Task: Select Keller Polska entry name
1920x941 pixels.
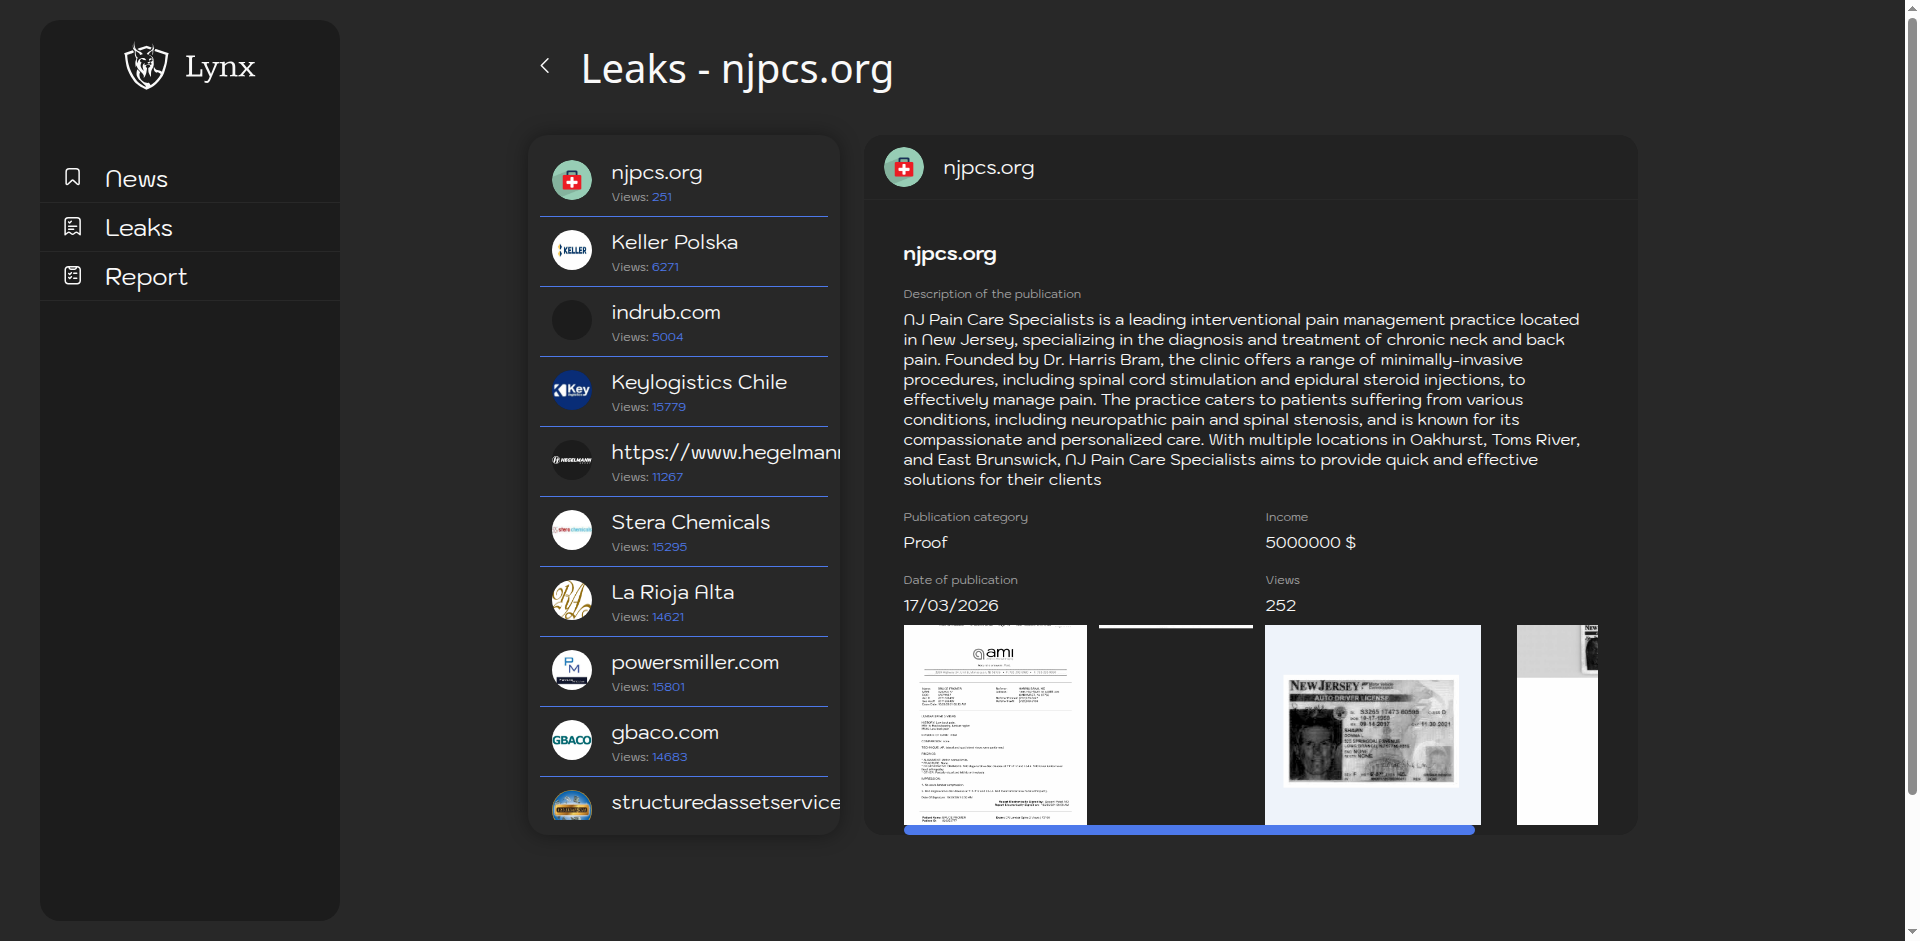Action: (x=675, y=242)
